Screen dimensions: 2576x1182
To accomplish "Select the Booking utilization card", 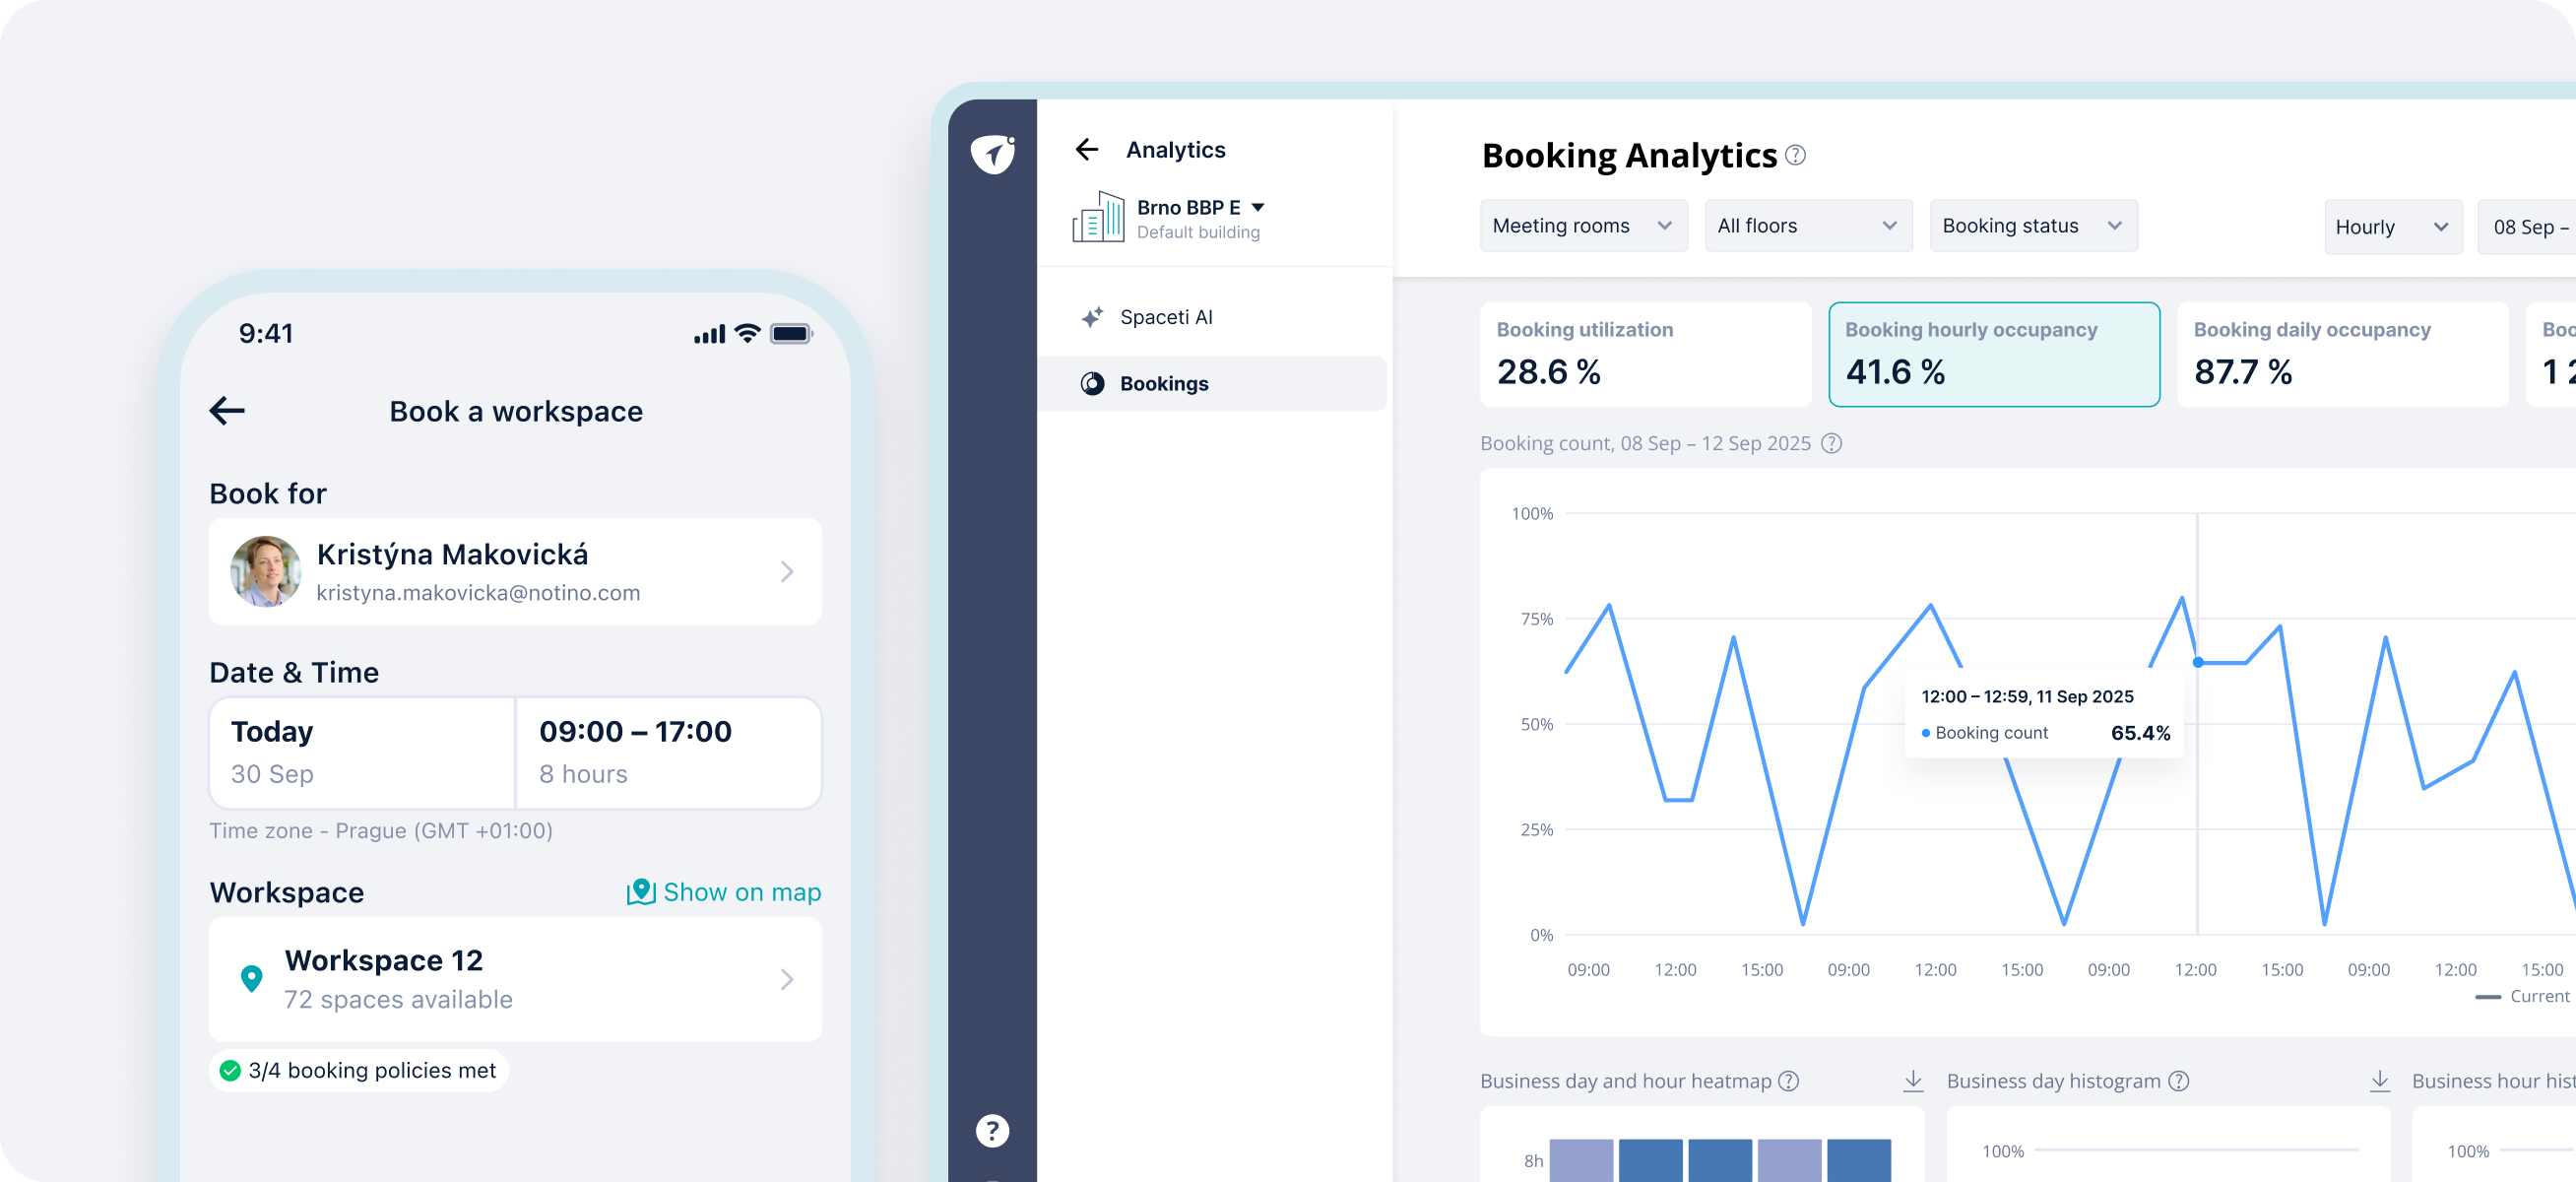I will coord(1645,354).
